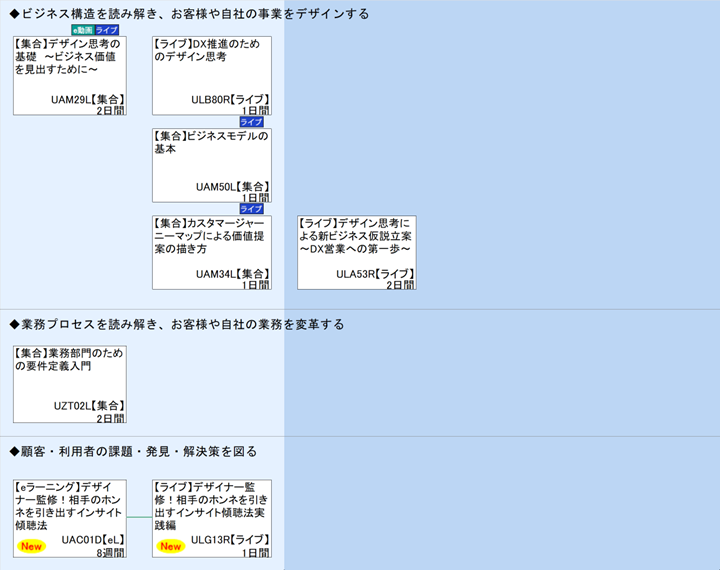Viewport: 720px width, 570px height.
Task: Click the ライブ badge above カスタマージャーニーマップ card
Action: (x=252, y=209)
